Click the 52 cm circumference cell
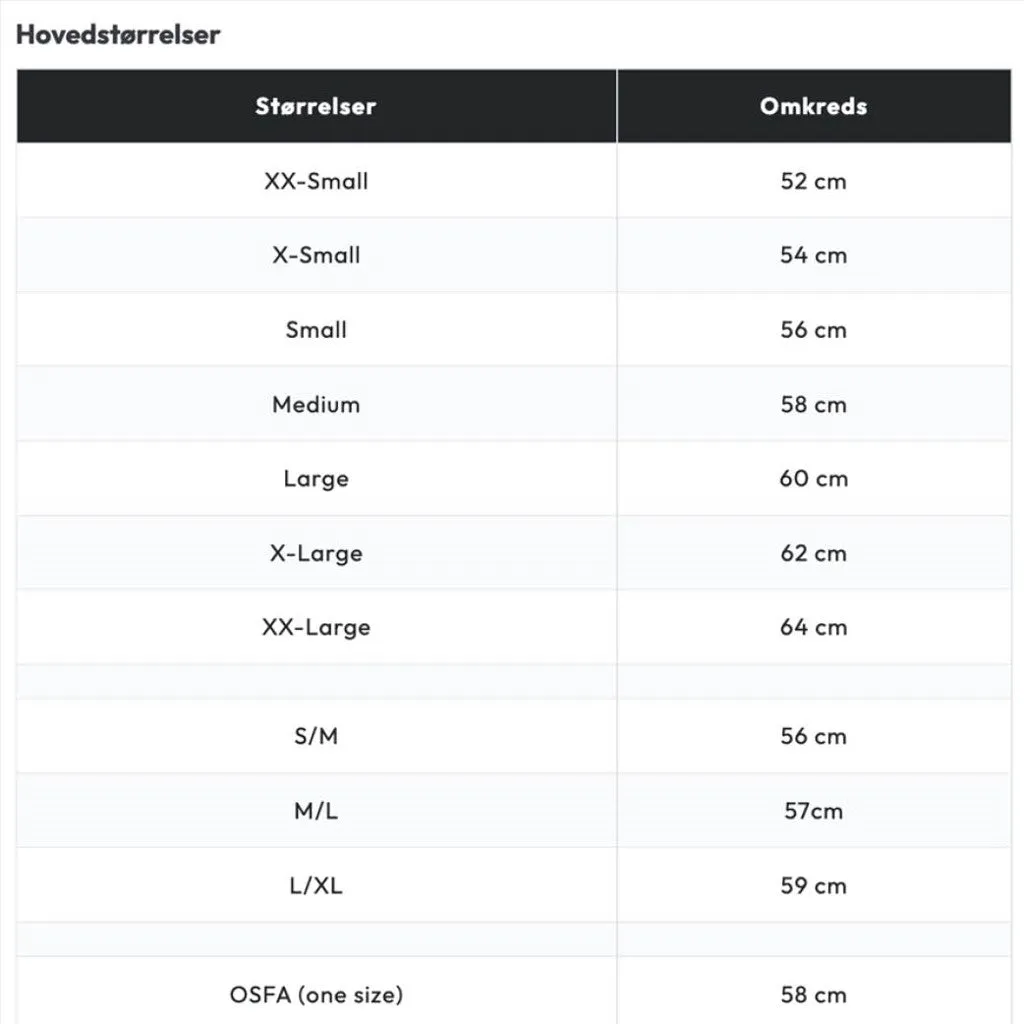 pos(814,180)
